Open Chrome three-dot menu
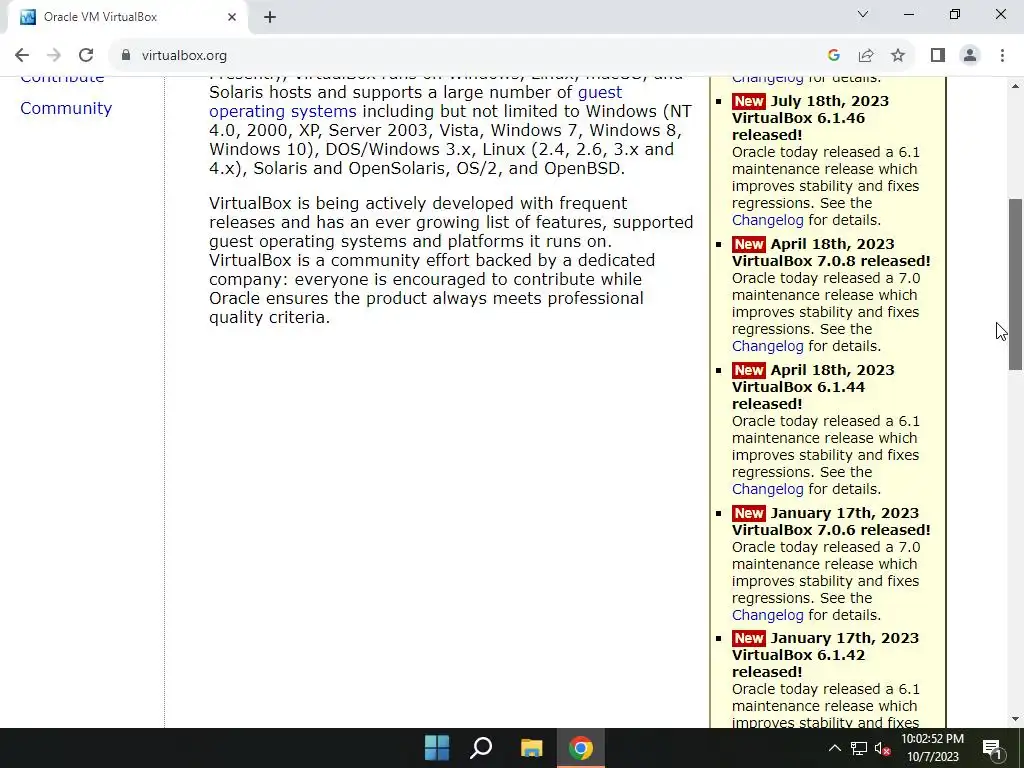Screen dimensions: 1024x768 1002,56
